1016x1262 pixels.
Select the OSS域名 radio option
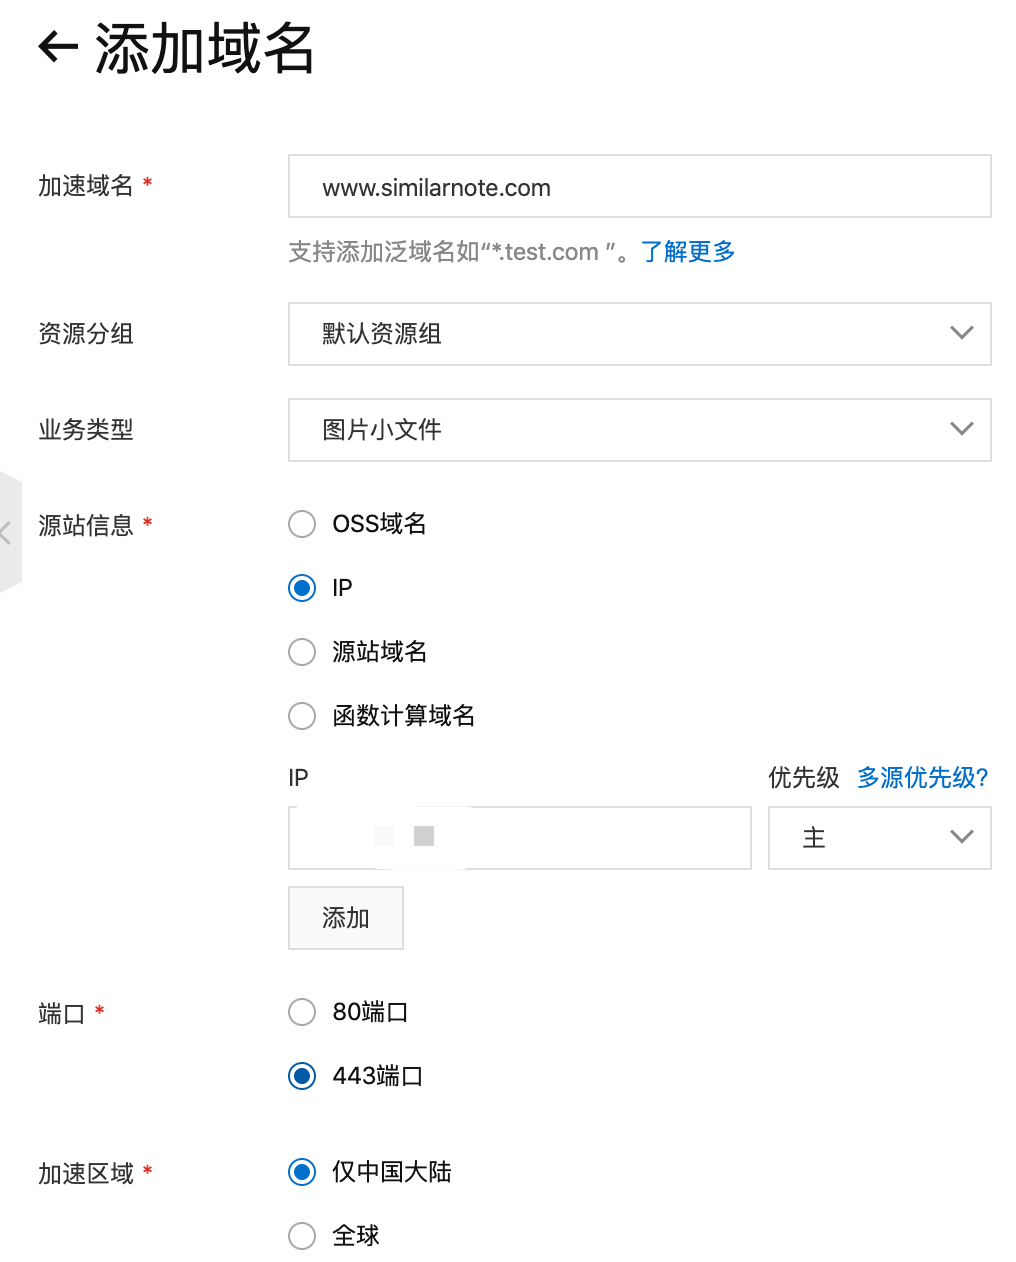click(302, 524)
